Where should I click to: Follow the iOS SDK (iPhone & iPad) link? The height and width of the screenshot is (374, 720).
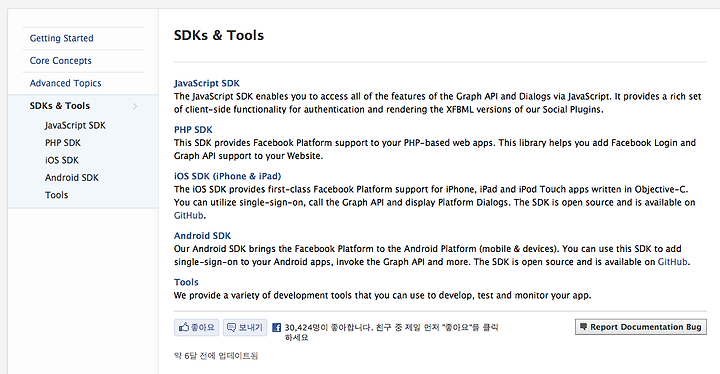click(227, 176)
